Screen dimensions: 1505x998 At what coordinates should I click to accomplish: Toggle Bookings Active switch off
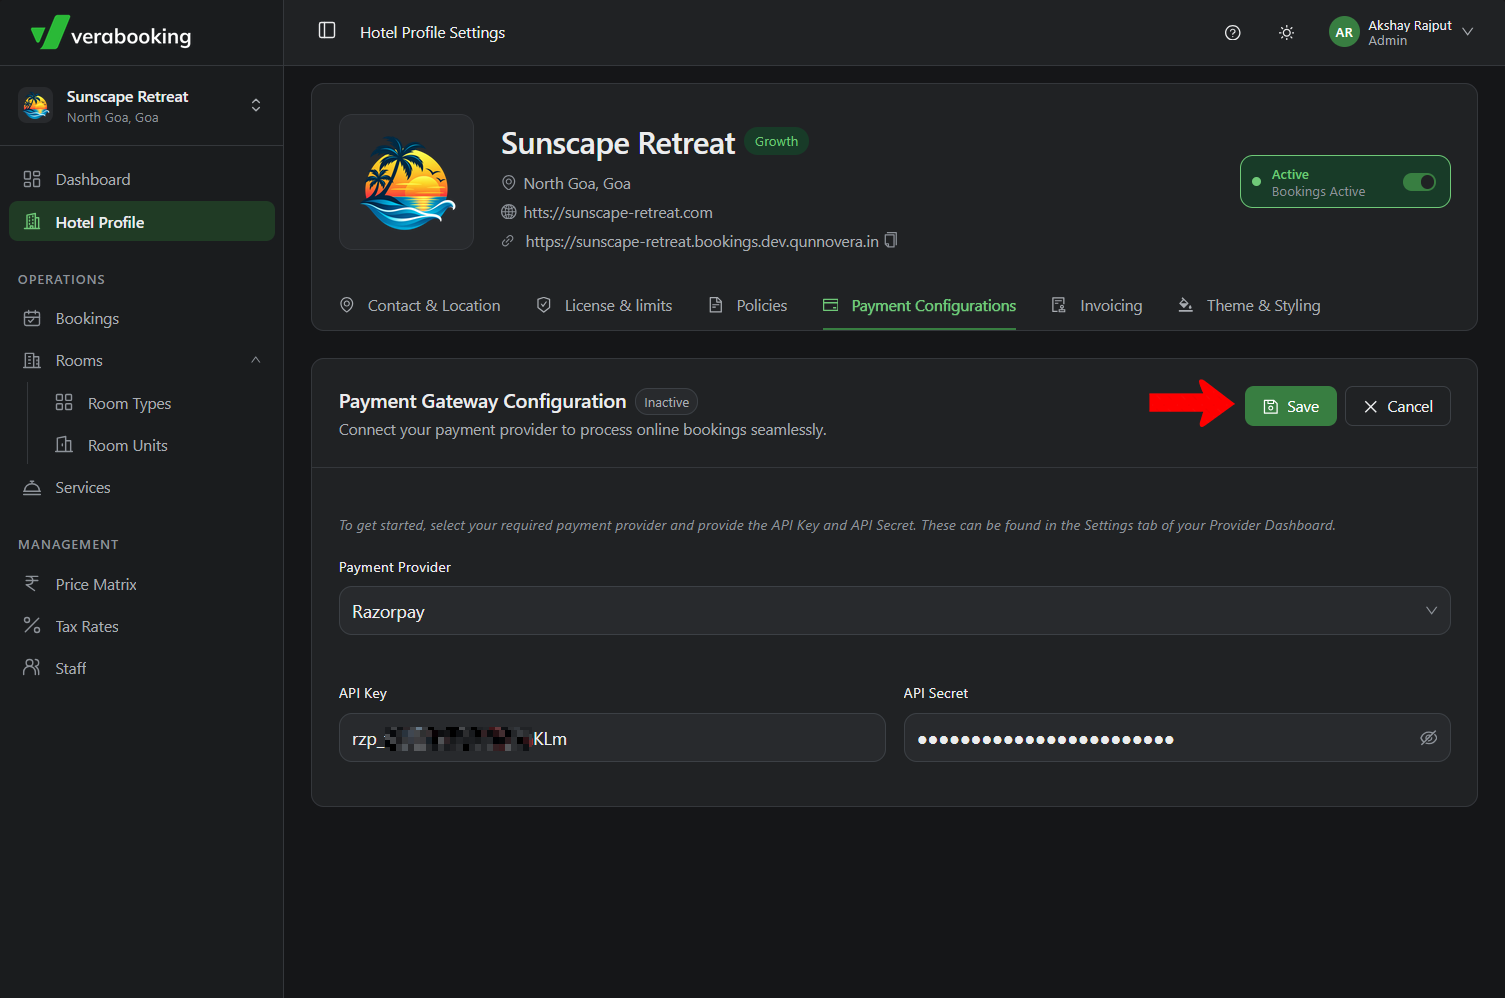(x=1419, y=182)
